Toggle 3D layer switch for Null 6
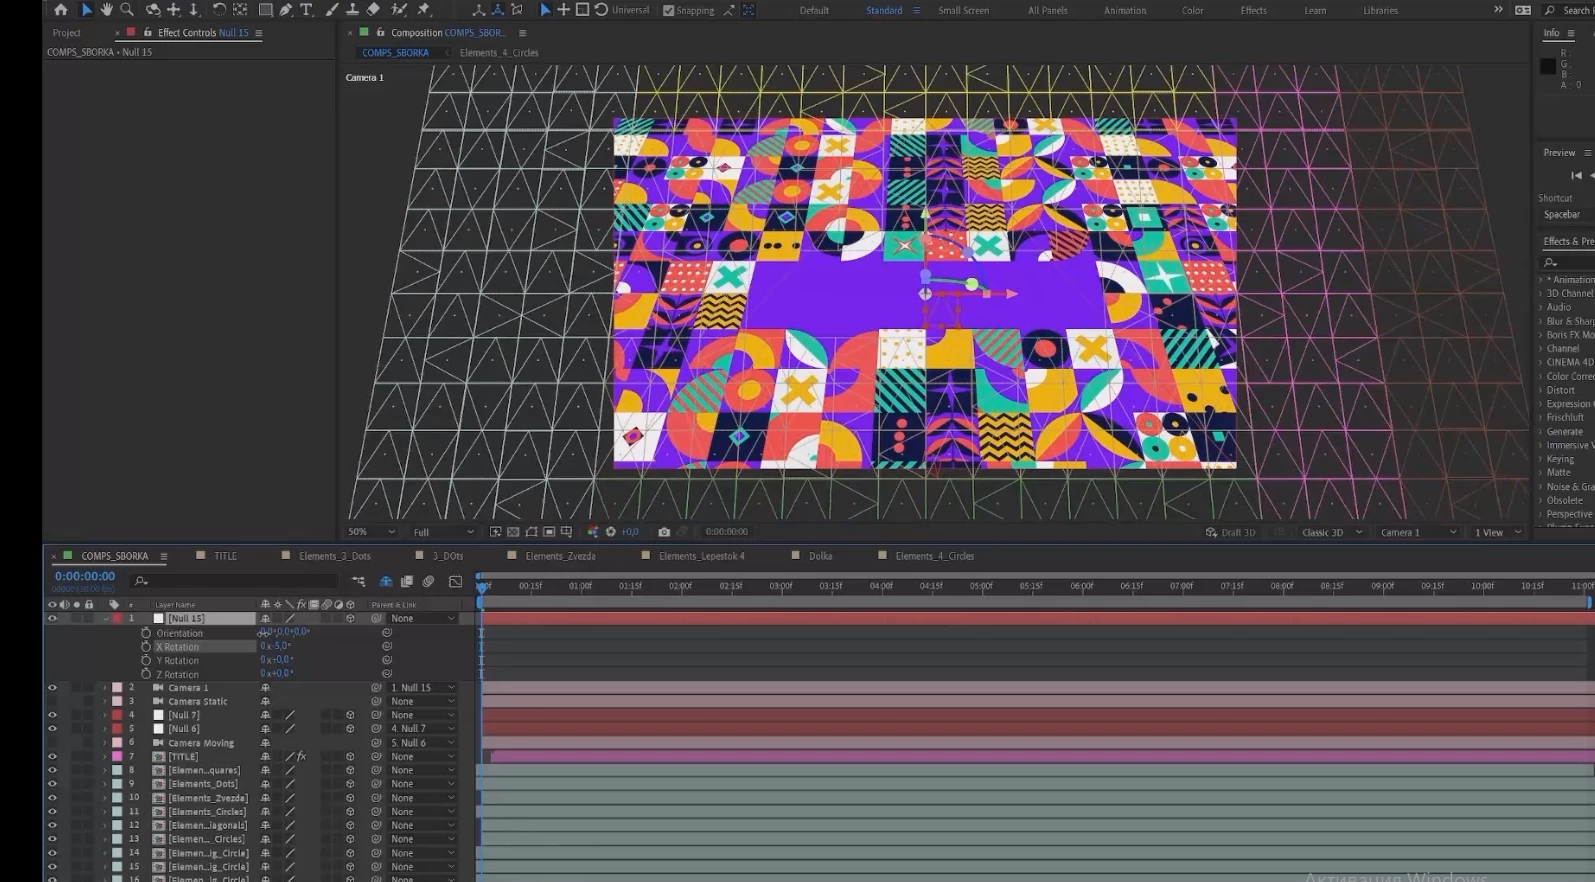Screen dimensions: 1595x882 click(350, 729)
